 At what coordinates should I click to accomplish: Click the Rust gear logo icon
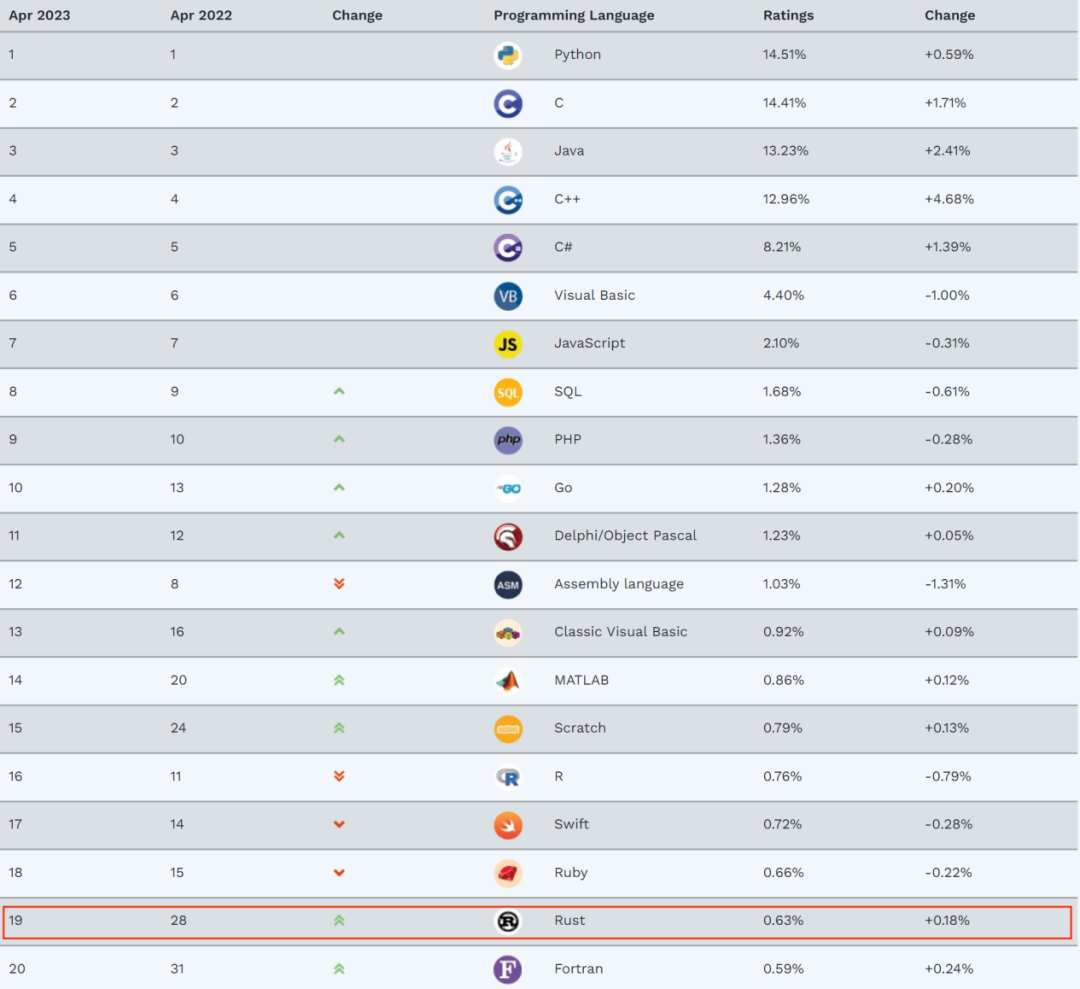(508, 921)
